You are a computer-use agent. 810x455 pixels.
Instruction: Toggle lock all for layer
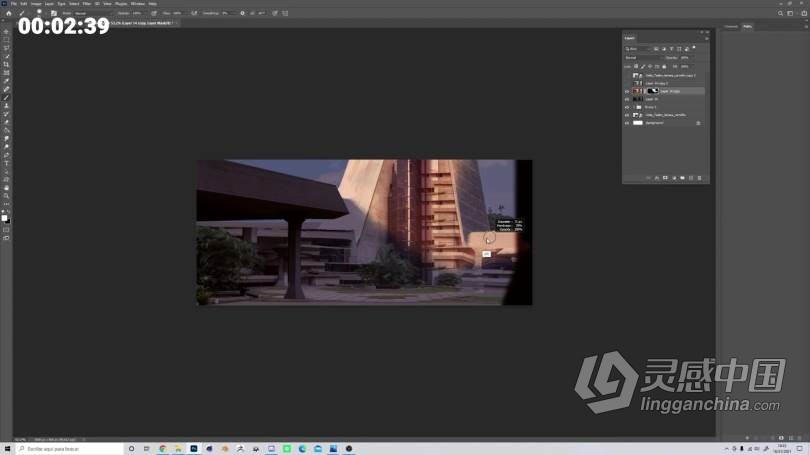[664, 67]
